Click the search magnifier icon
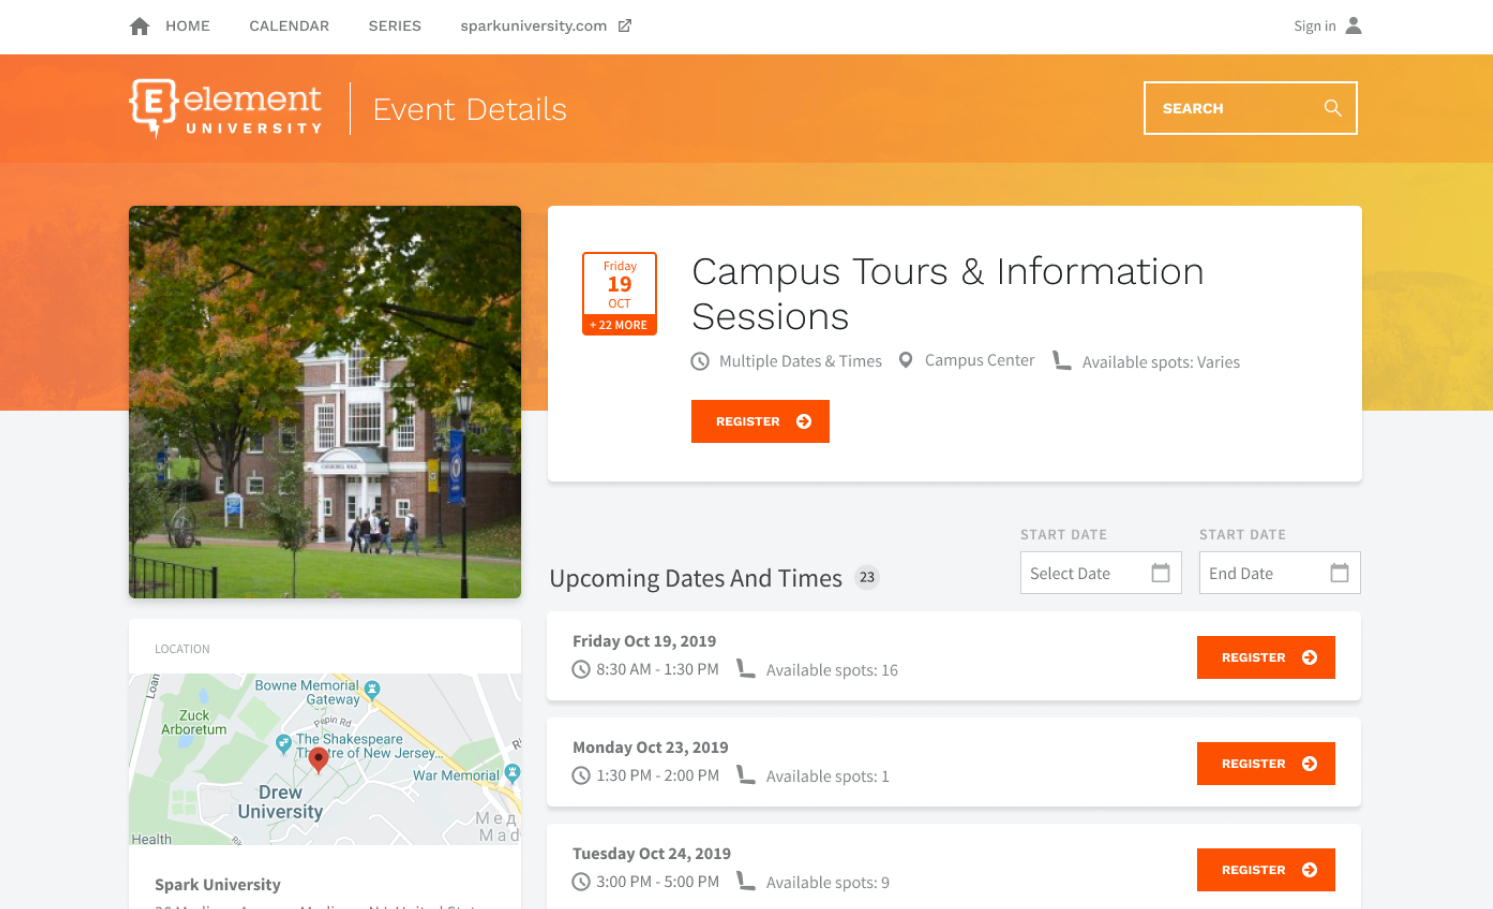Viewport: 1493px width, 909px height. click(1332, 108)
